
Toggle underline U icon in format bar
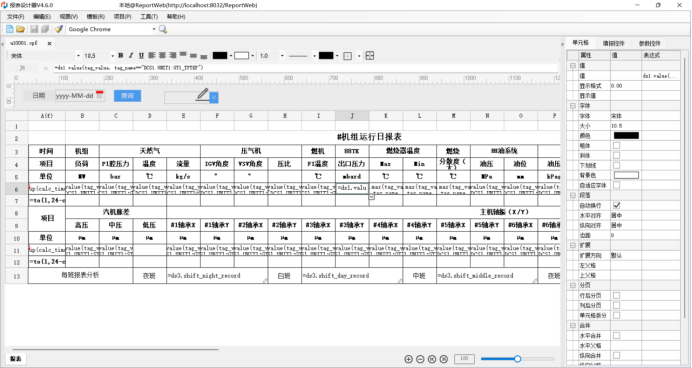click(141, 56)
